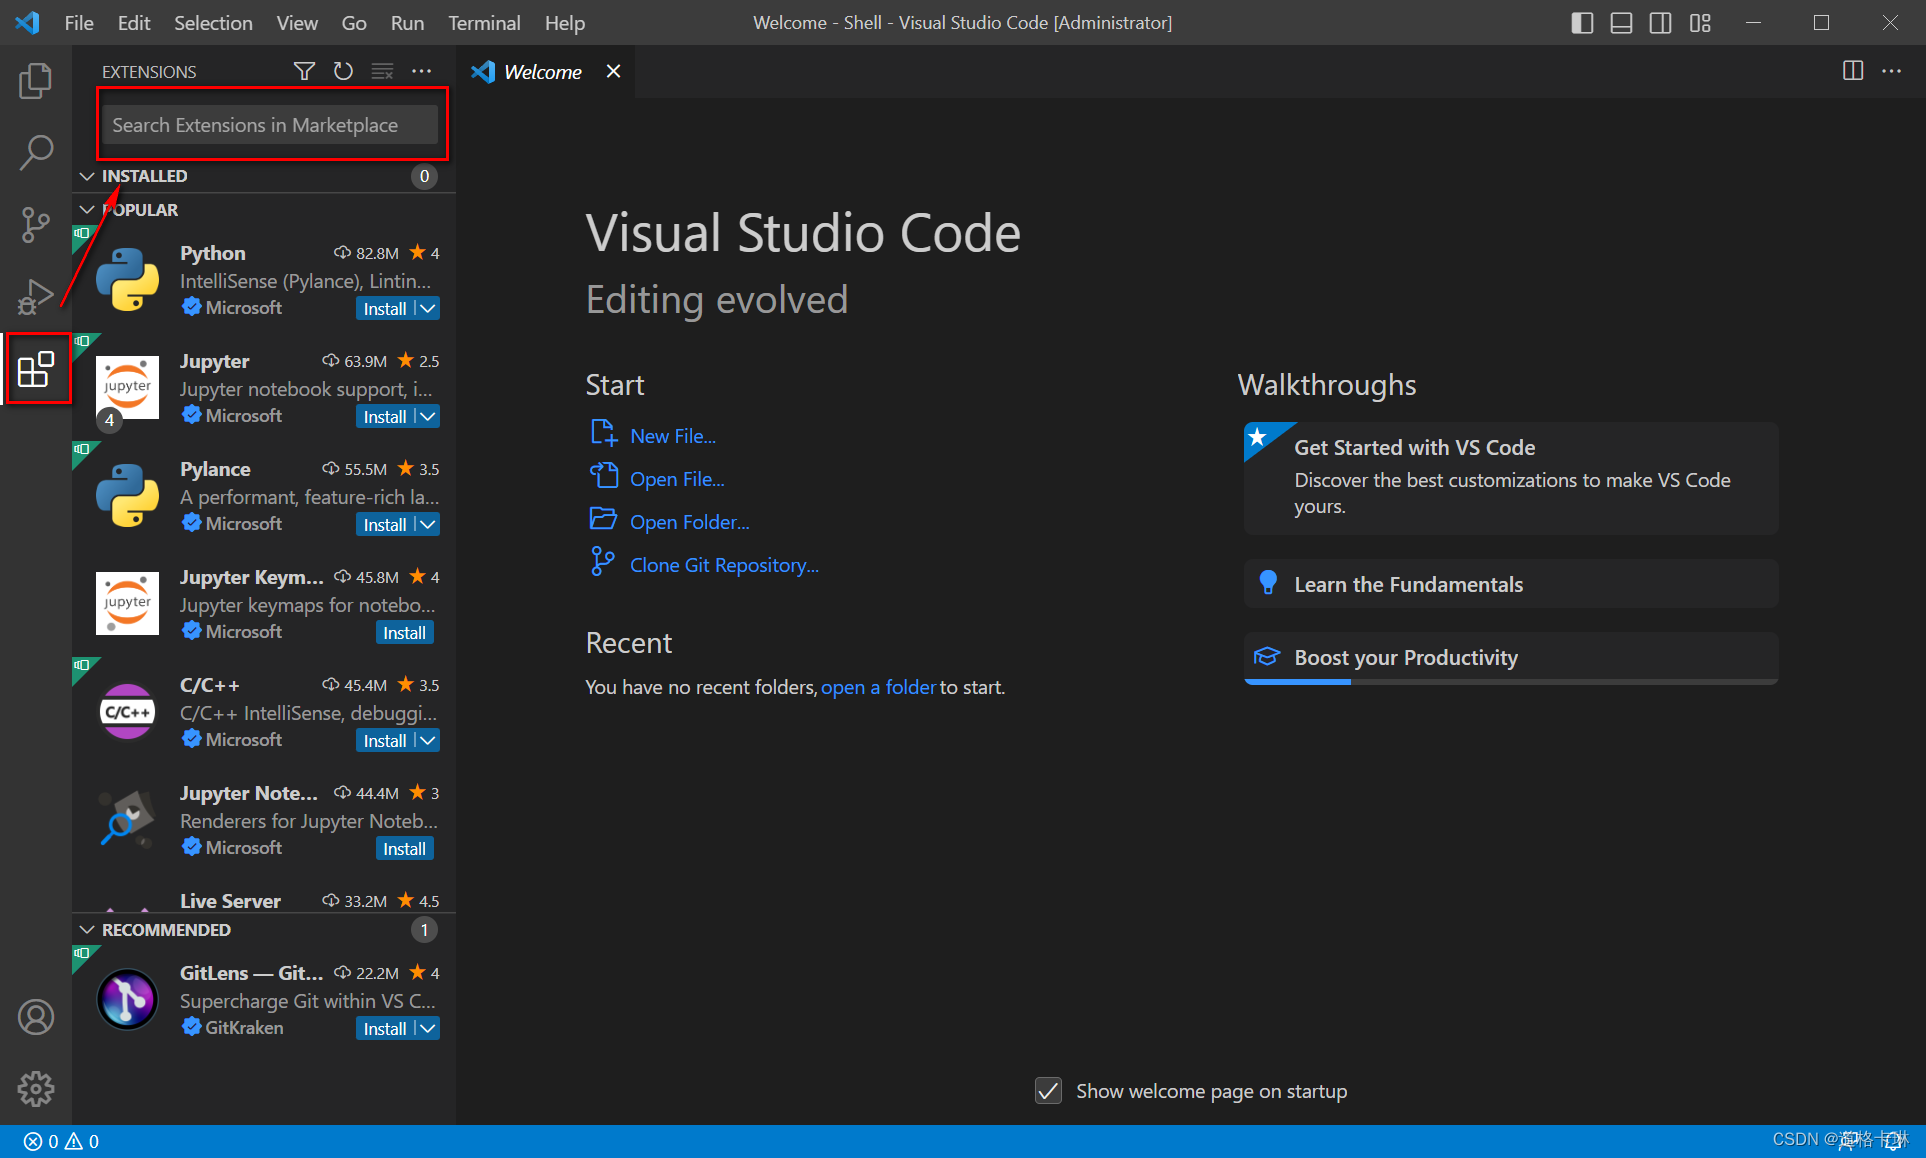This screenshot has height=1158, width=1926.
Task: Click the Jupyter extension logo
Action: pyautogui.click(x=127, y=388)
